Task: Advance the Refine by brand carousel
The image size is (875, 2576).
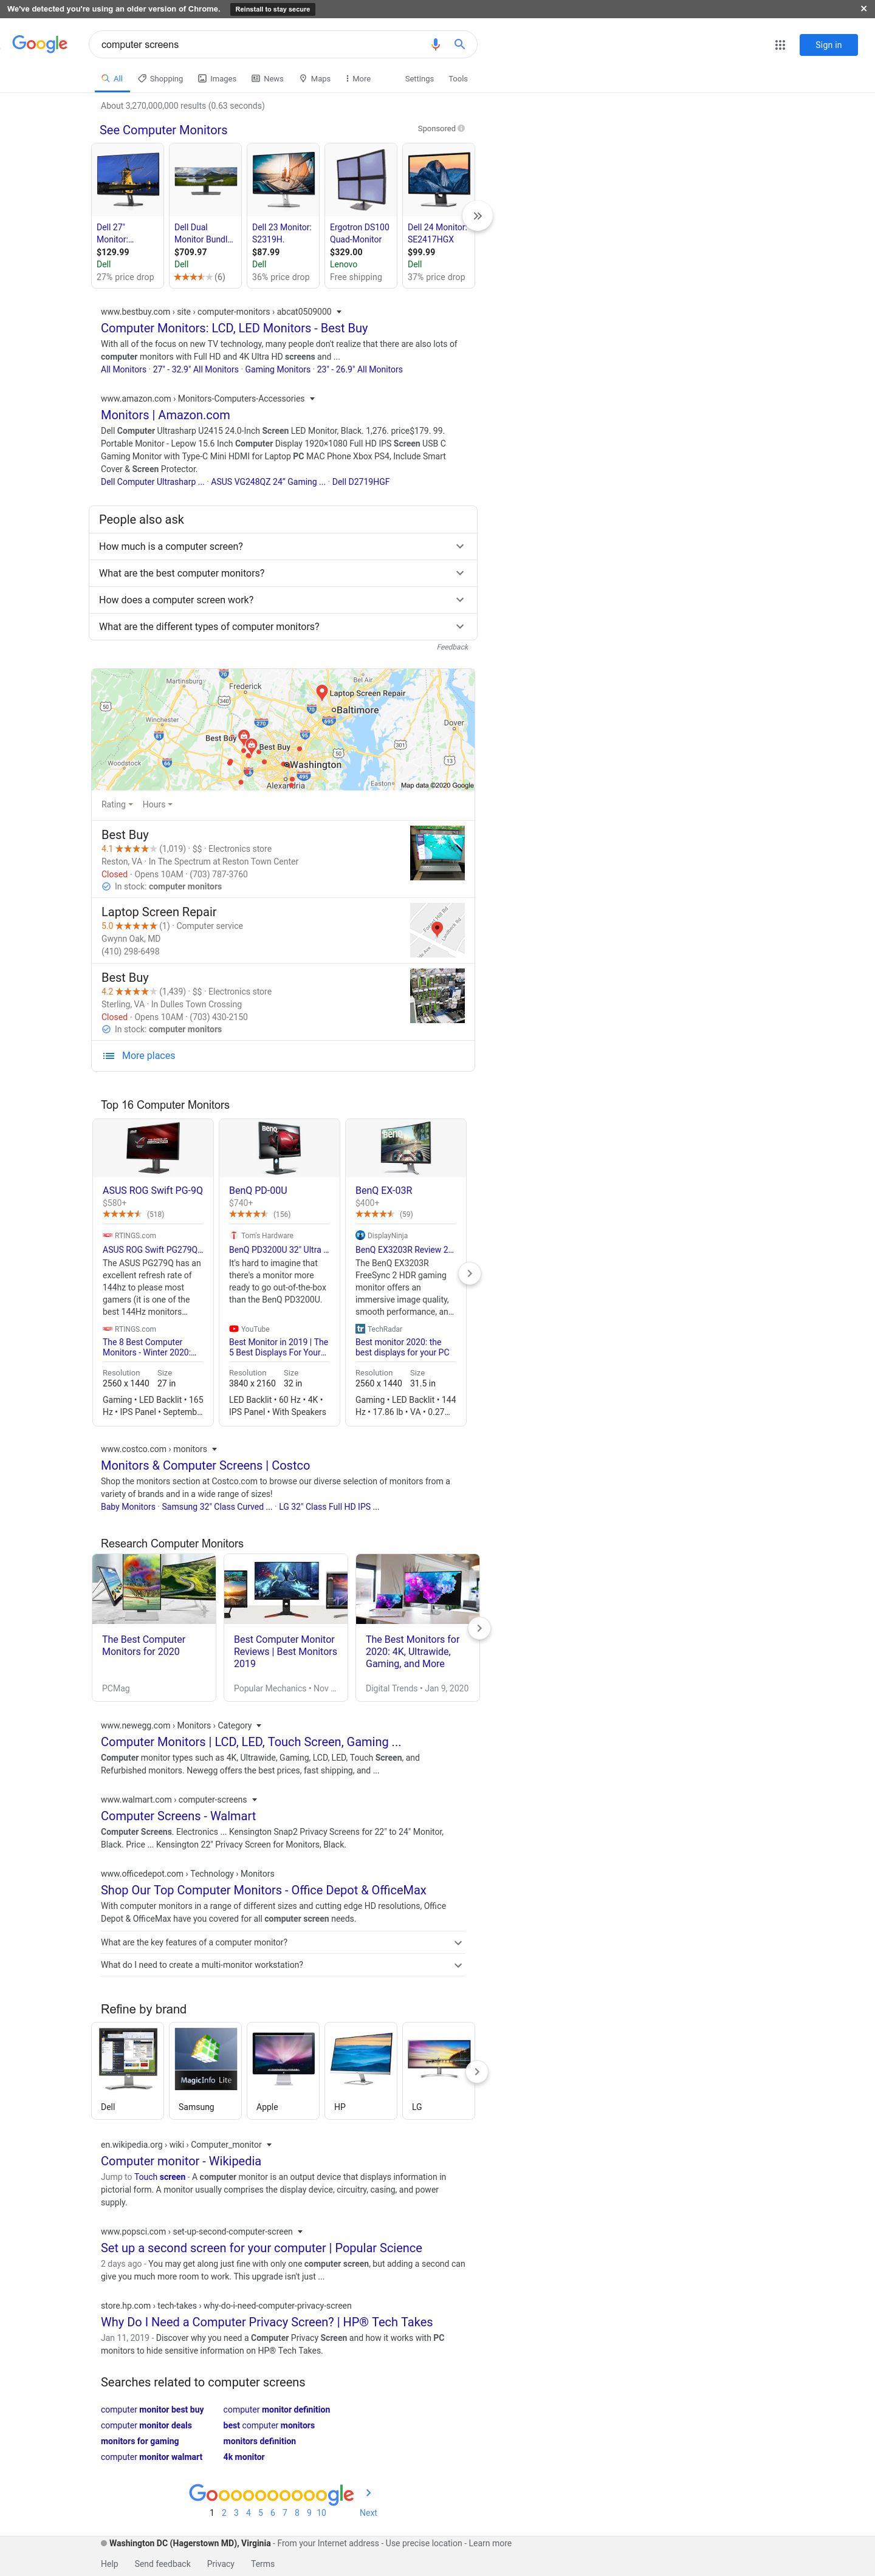Action: point(477,2071)
